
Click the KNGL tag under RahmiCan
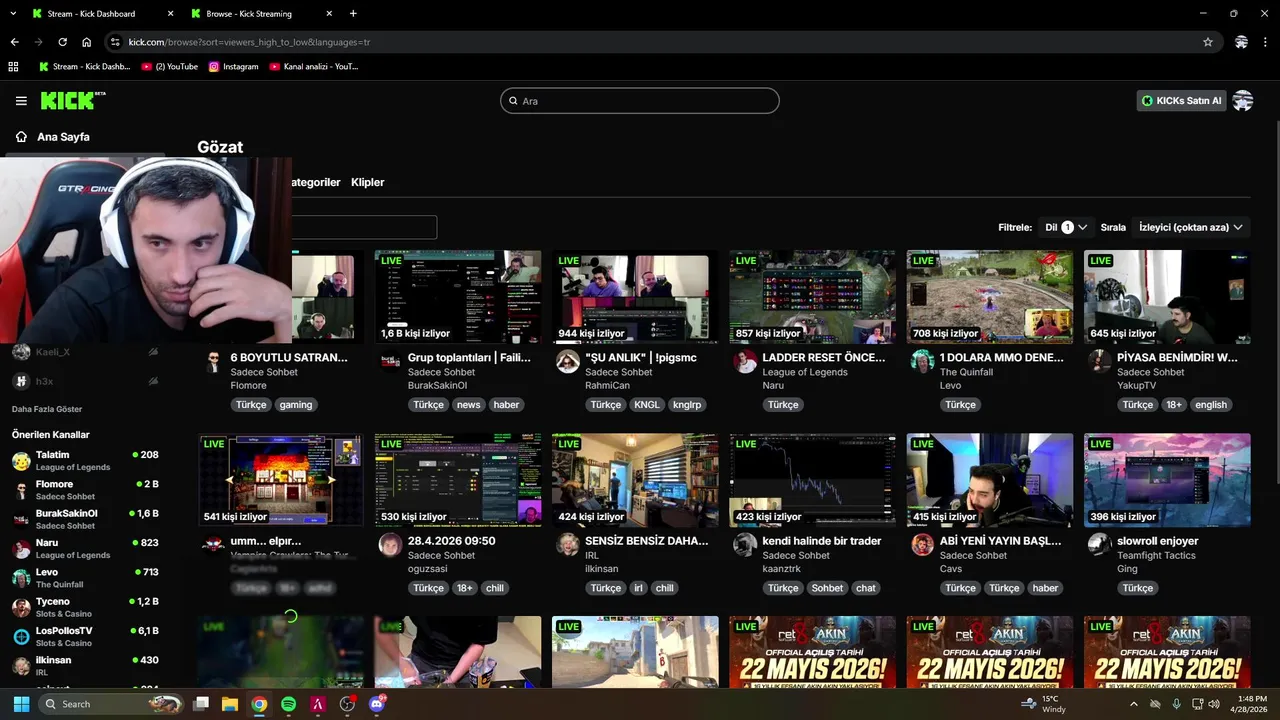pyautogui.click(x=646, y=405)
